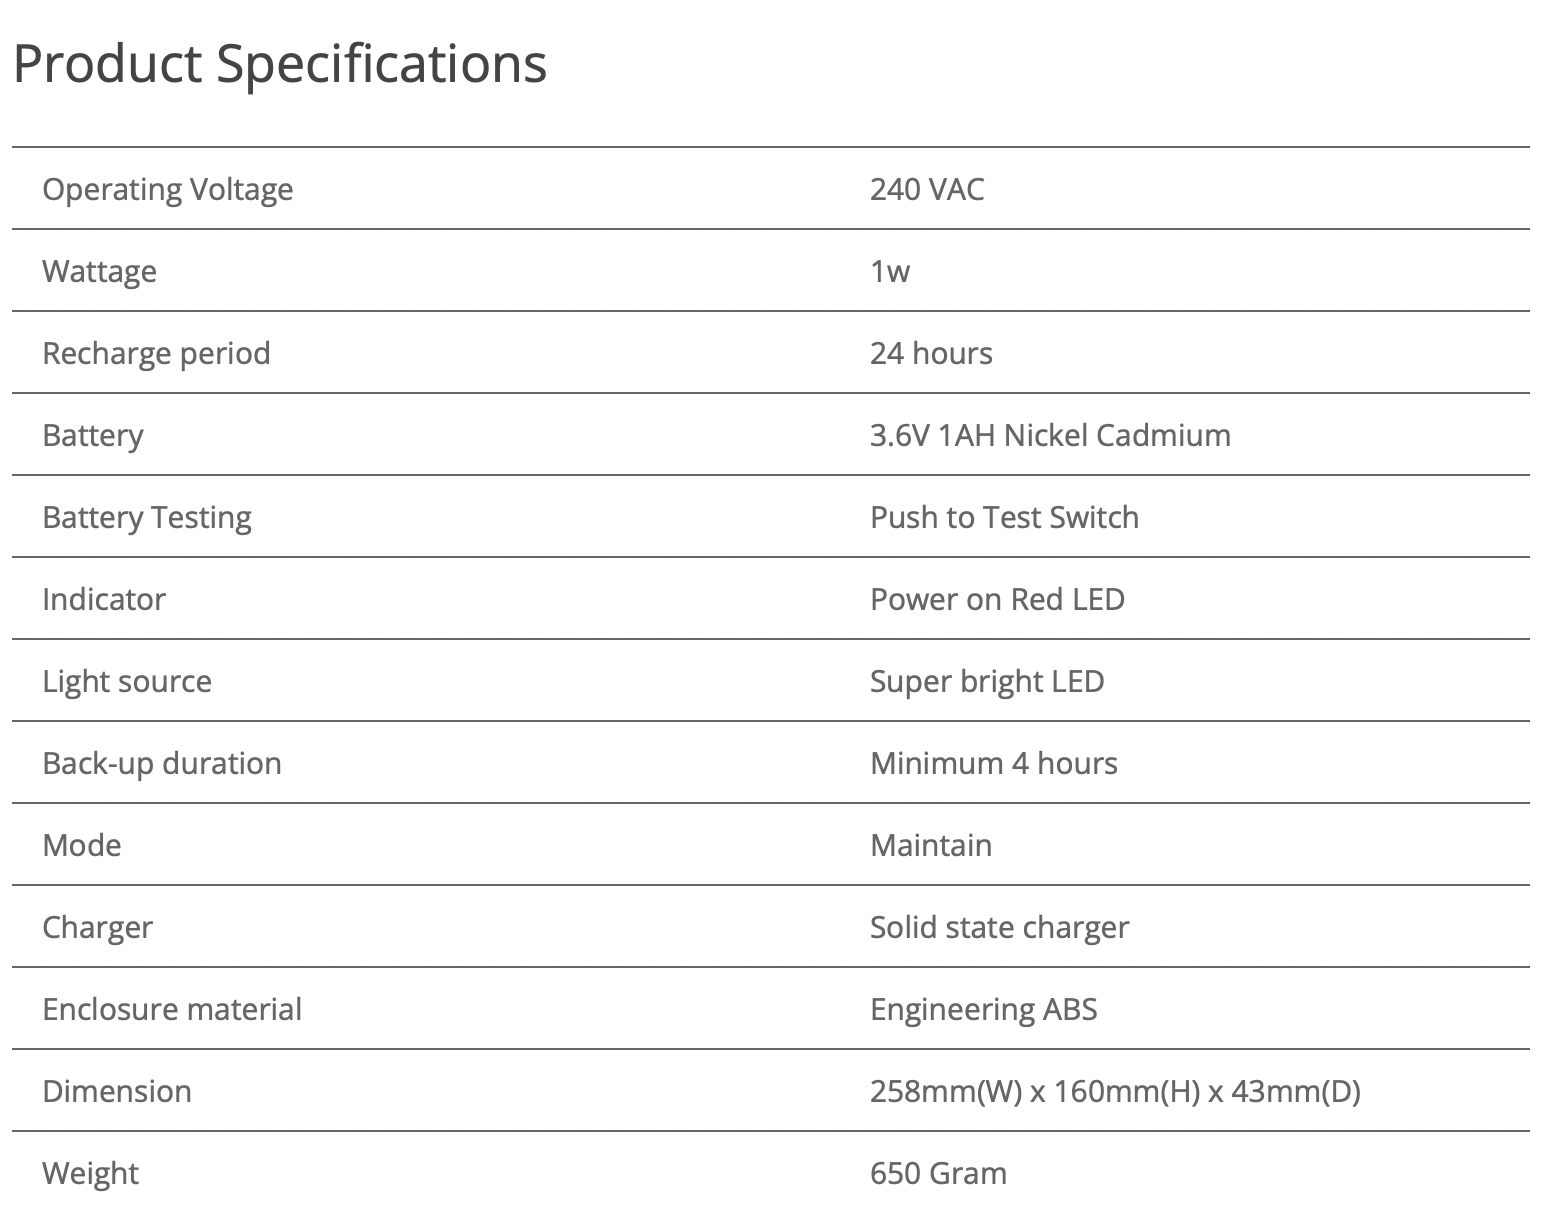The height and width of the screenshot is (1226, 1560).
Task: Click the 1w wattage value
Action: (890, 271)
